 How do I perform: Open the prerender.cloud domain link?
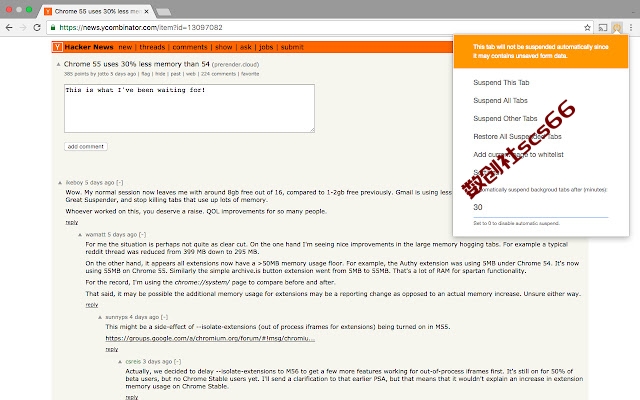236,64
